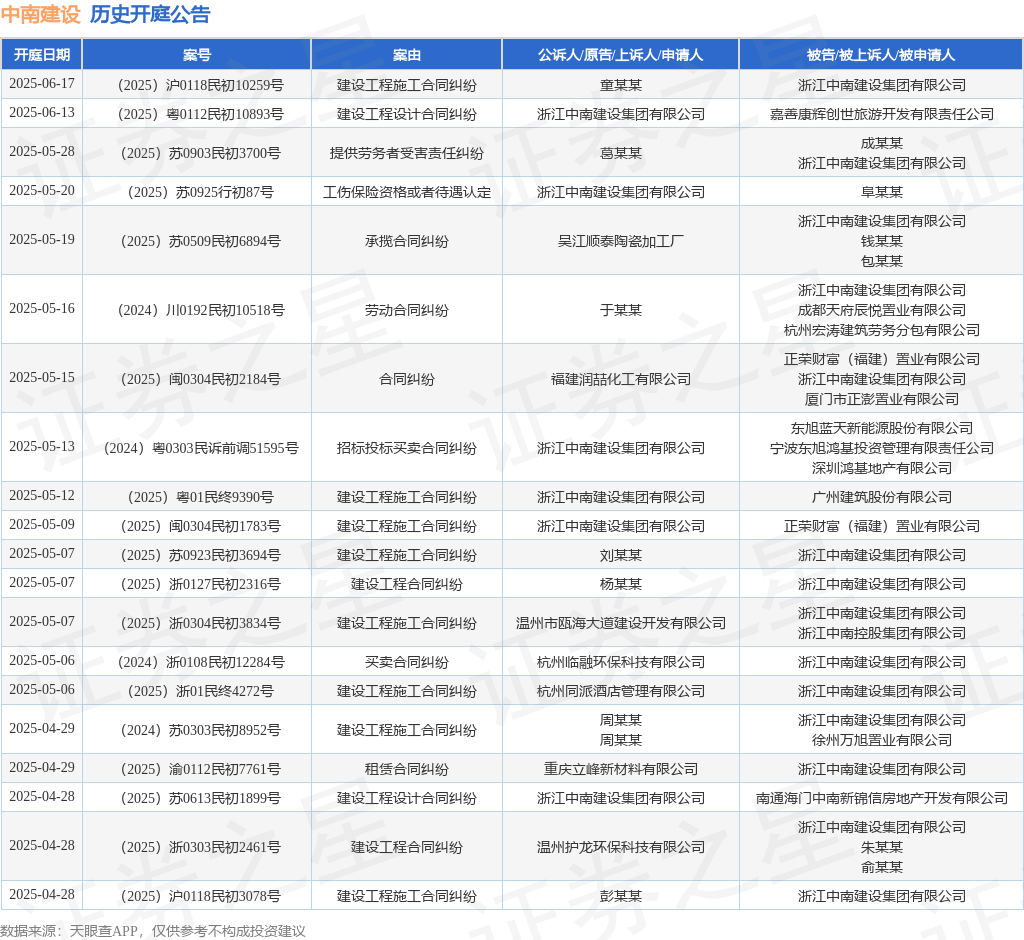Click plaintiff 温州护龙环保科技有限公司
The image size is (1024, 940).
[x=620, y=847]
